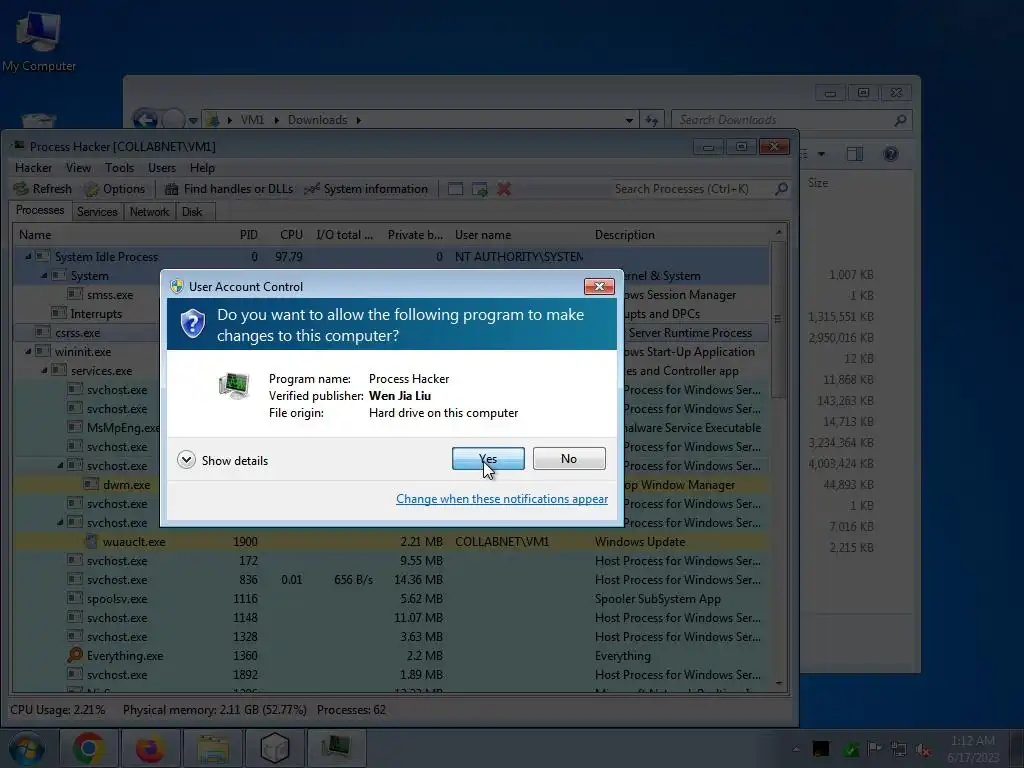This screenshot has height=768, width=1024.
Task: Close the User Account Control dialog
Action: click(599, 286)
